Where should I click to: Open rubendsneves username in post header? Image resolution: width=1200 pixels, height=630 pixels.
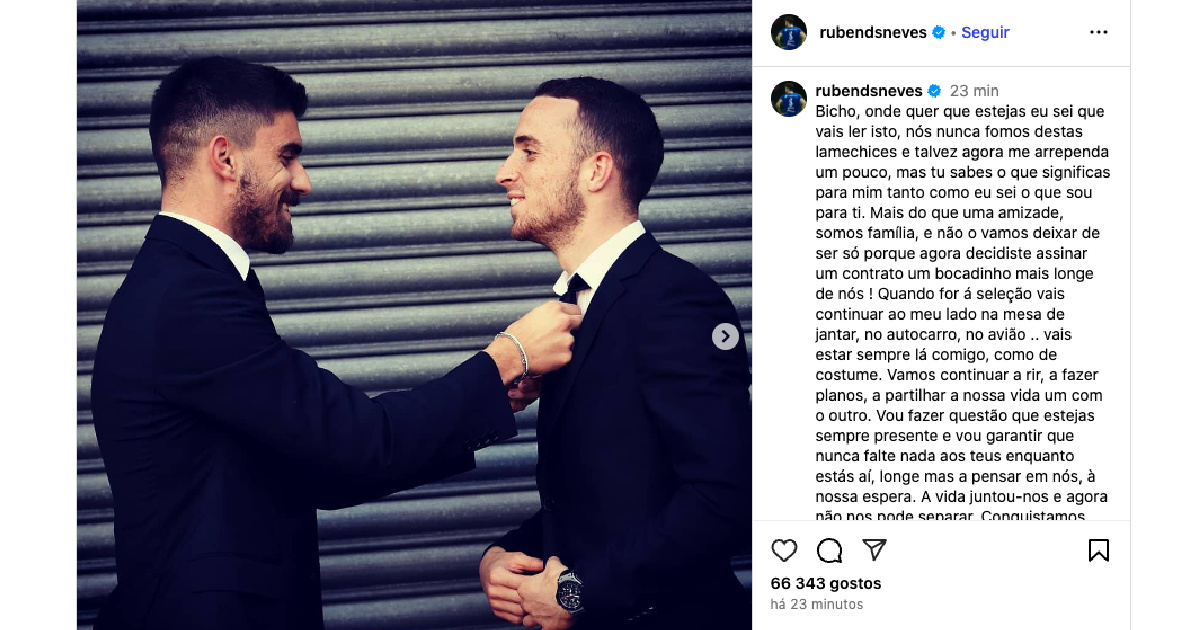tap(872, 32)
